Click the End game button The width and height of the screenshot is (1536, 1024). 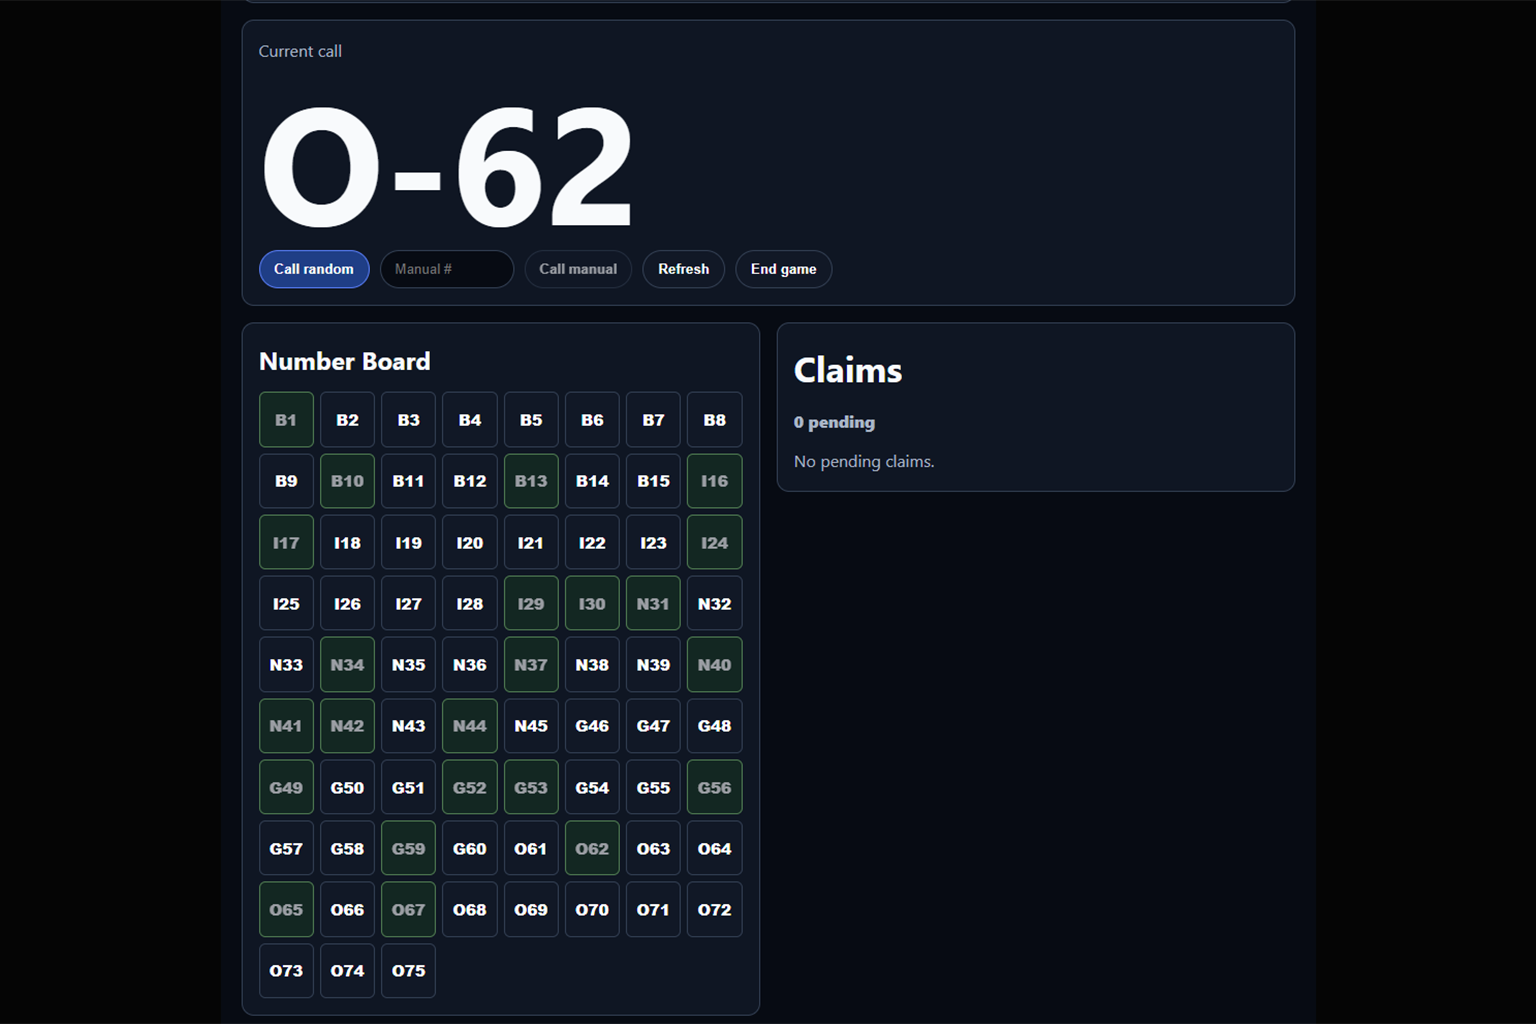783,269
